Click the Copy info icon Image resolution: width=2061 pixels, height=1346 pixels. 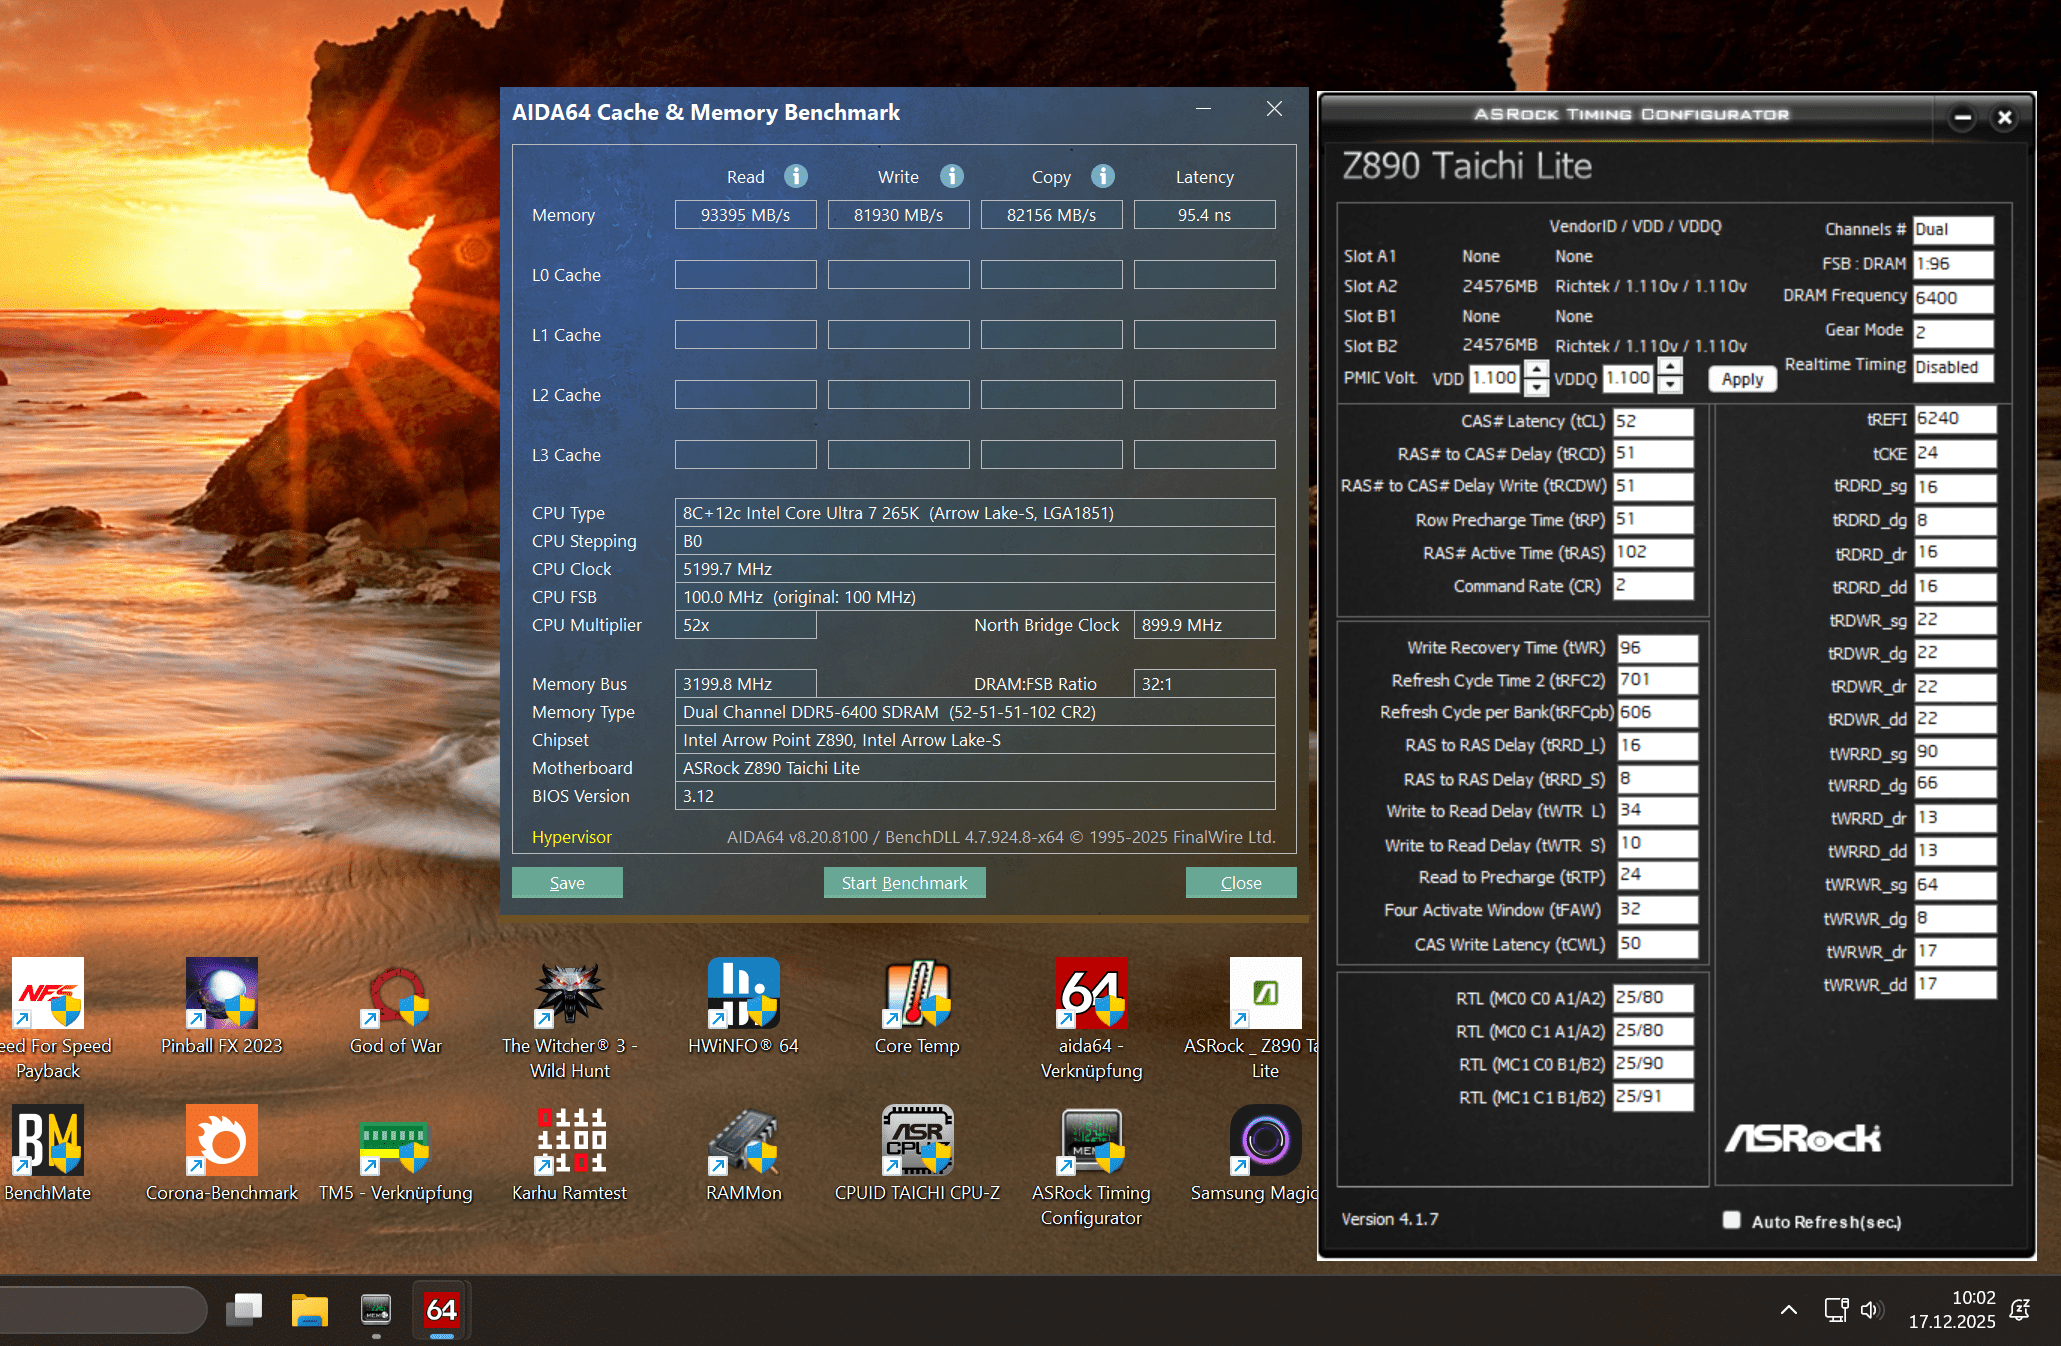click(1103, 176)
